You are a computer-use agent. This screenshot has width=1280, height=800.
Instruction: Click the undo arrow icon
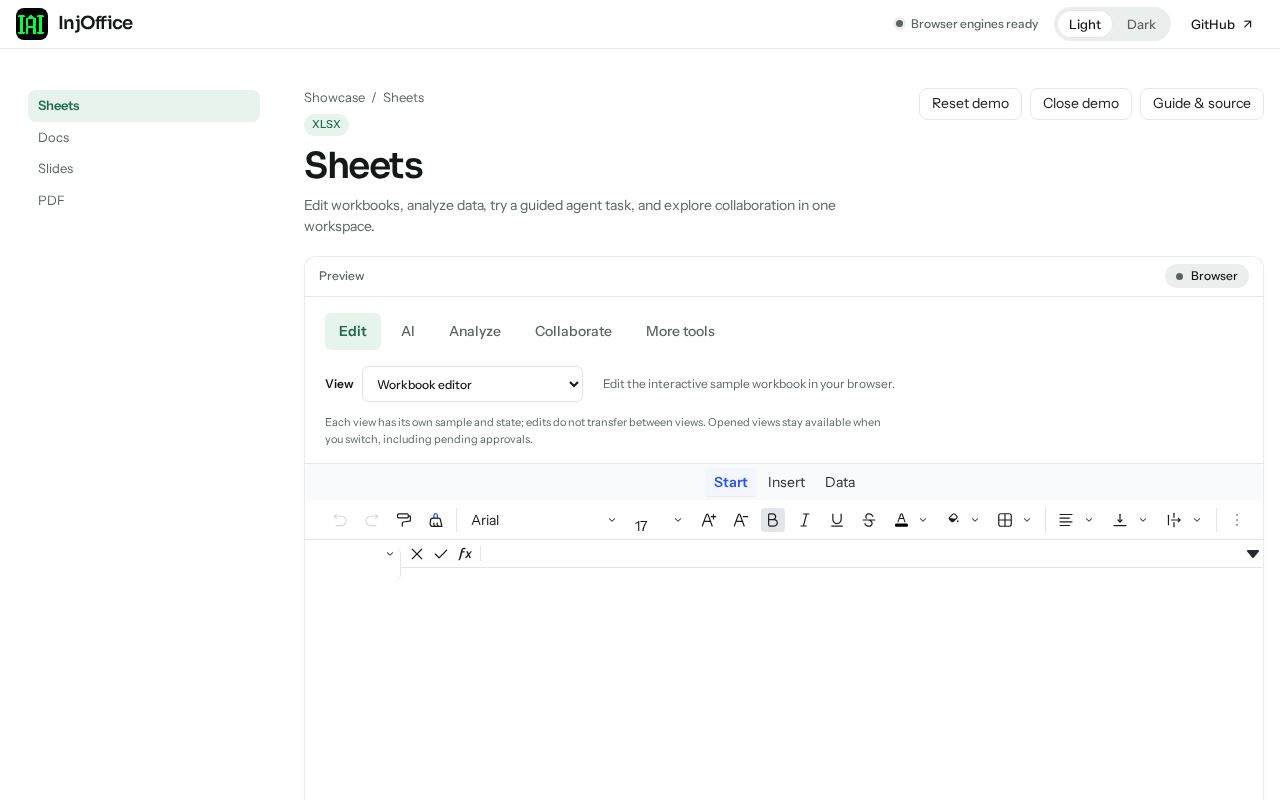(340, 520)
